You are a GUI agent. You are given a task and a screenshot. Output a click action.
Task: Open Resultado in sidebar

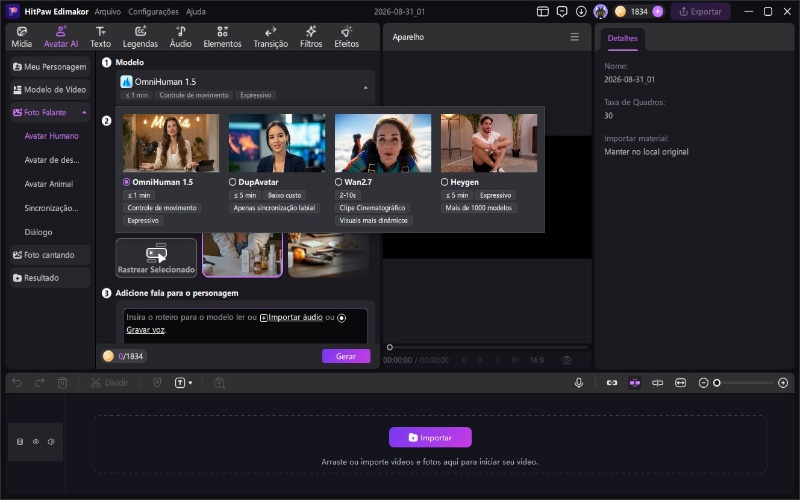point(50,278)
